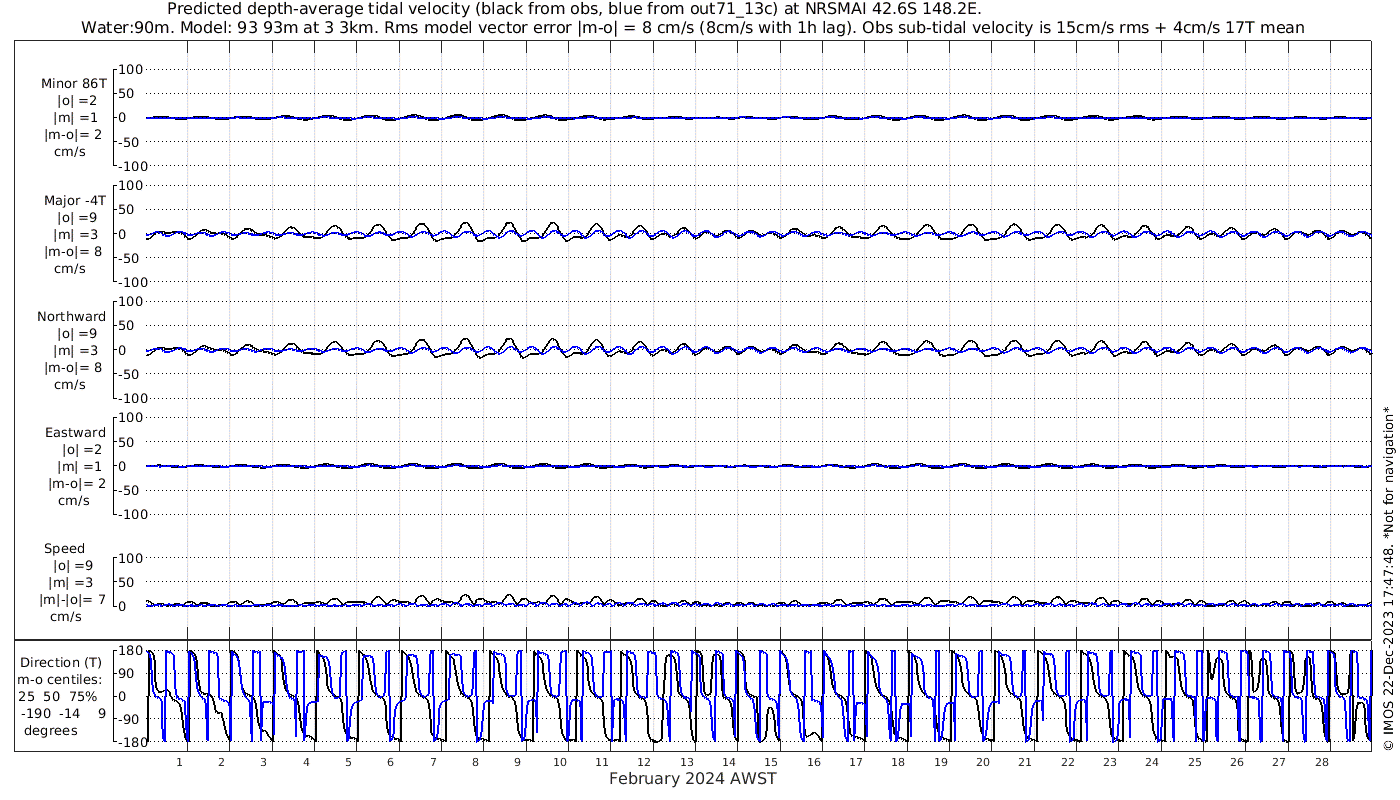Click the 'm-o centiles:' text
The height and width of the screenshot is (800, 1400).
point(59,680)
